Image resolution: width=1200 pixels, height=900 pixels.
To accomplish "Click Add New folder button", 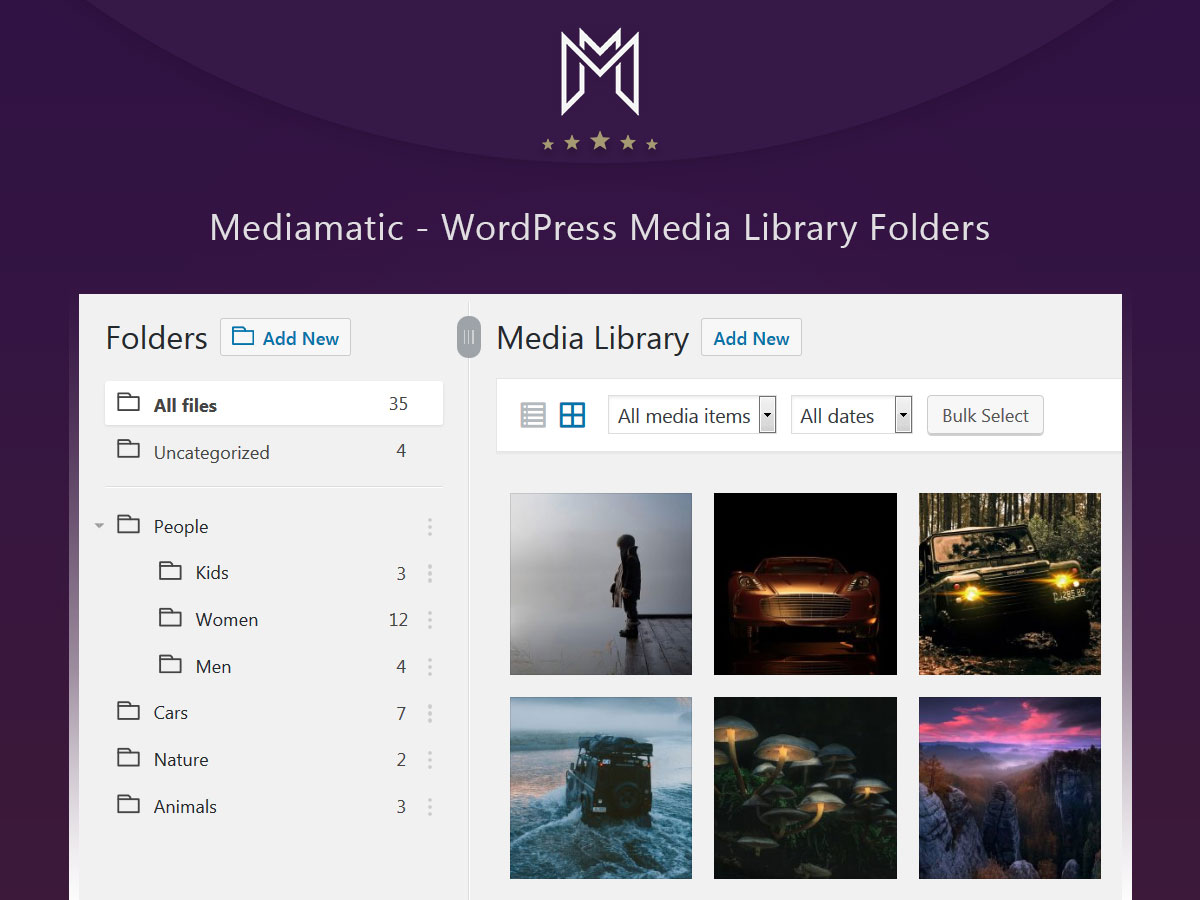I will coord(285,338).
